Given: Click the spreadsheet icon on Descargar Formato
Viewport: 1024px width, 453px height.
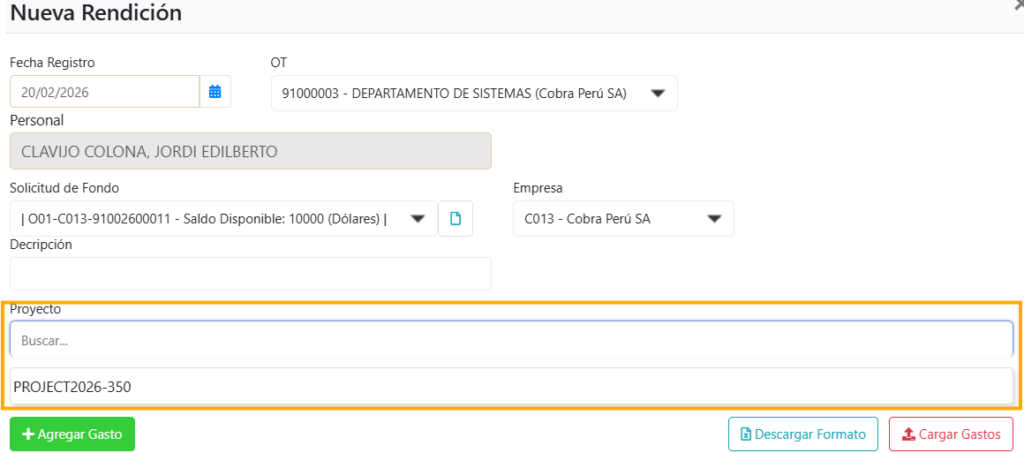Looking at the screenshot, I should (745, 435).
